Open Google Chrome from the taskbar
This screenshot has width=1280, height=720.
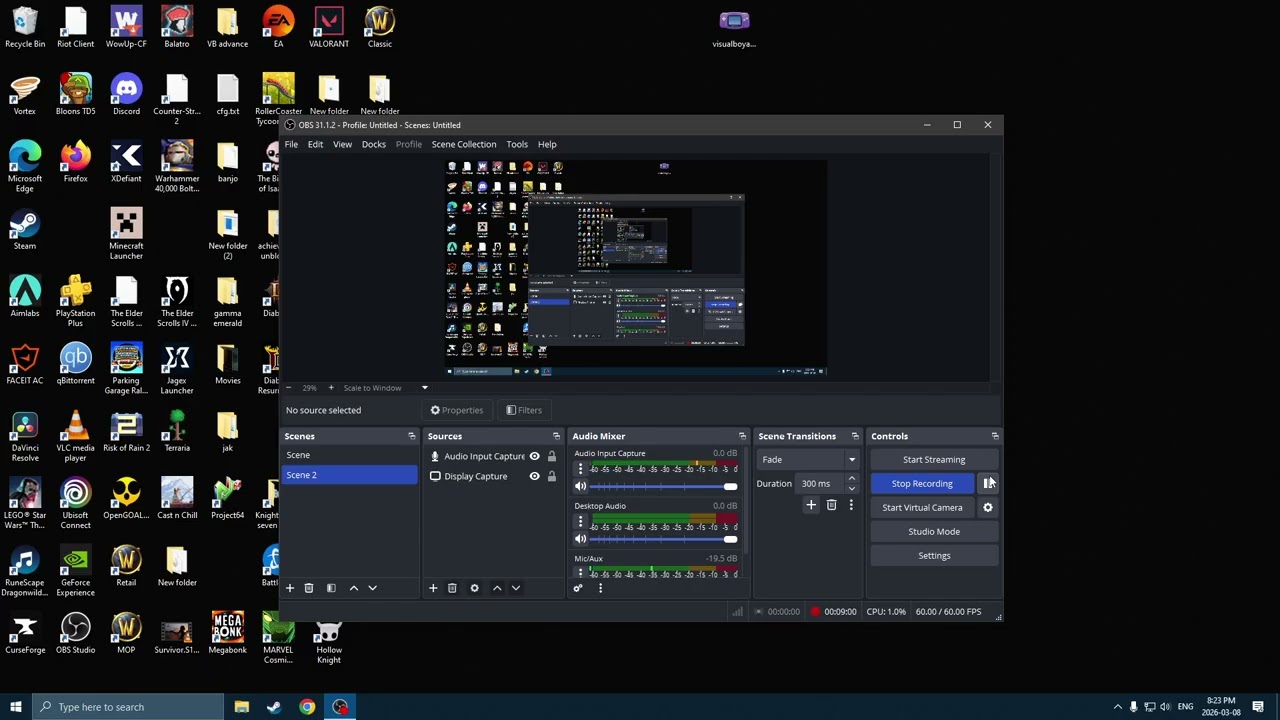[x=307, y=707]
